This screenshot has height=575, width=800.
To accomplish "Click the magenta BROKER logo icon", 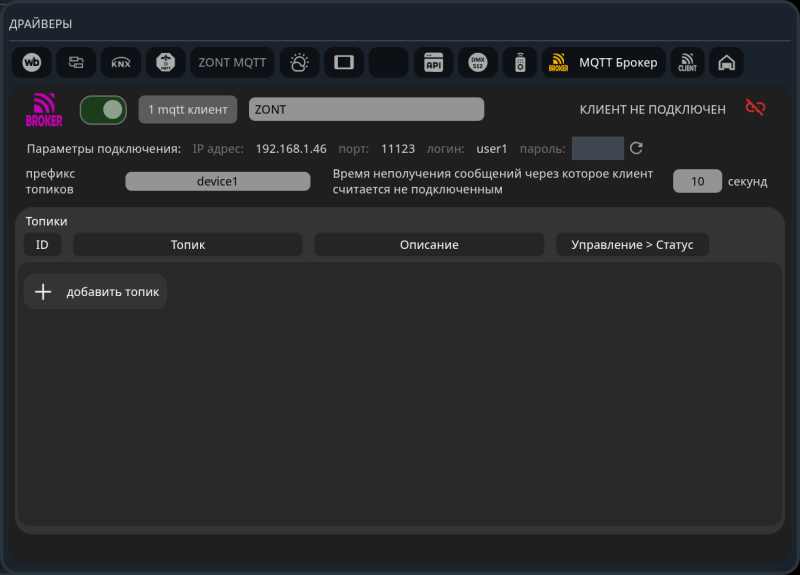I will 44,110.
